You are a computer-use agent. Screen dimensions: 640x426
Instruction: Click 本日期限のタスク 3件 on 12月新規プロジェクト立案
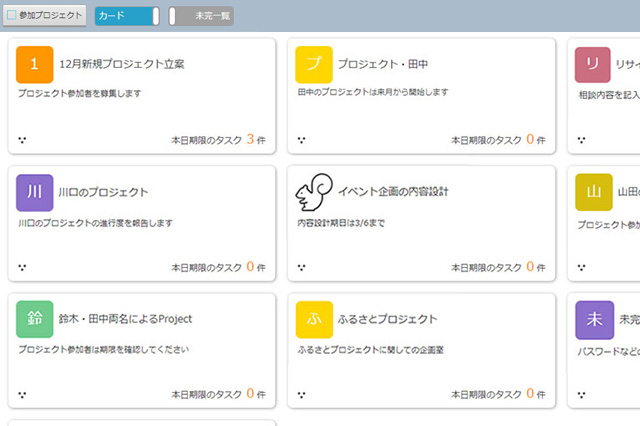(x=218, y=140)
